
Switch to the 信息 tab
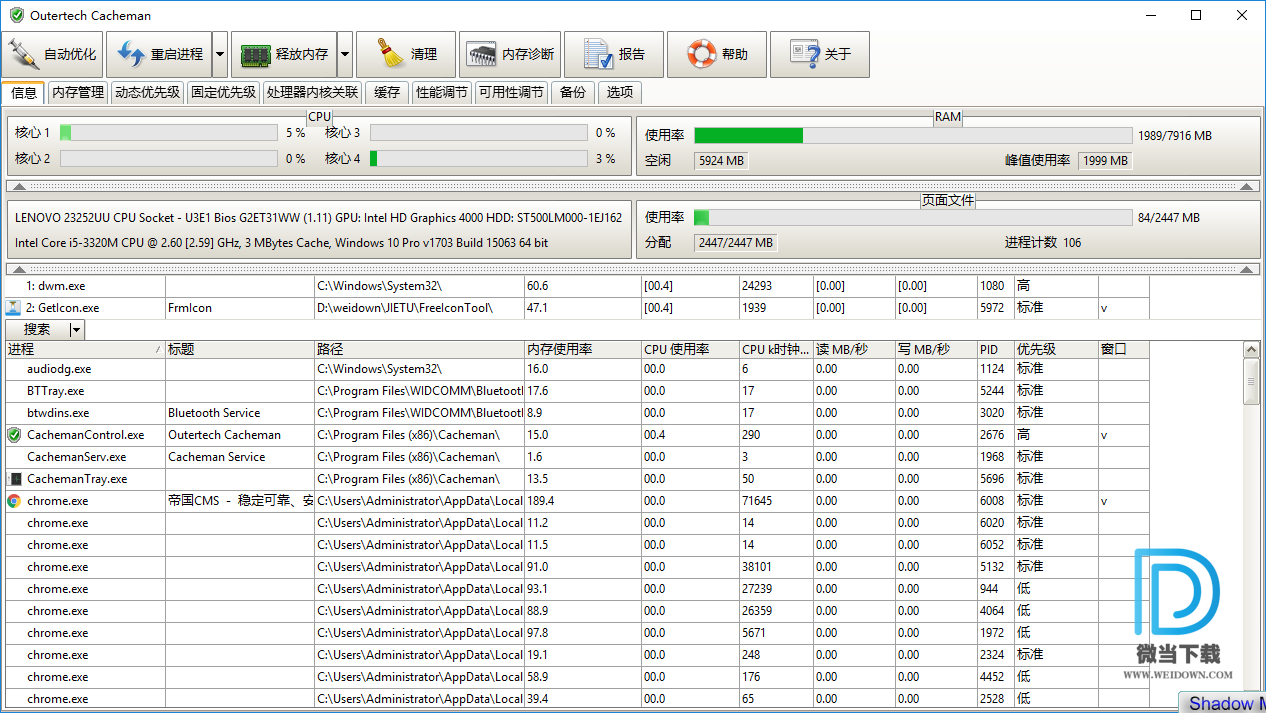pyautogui.click(x=23, y=92)
